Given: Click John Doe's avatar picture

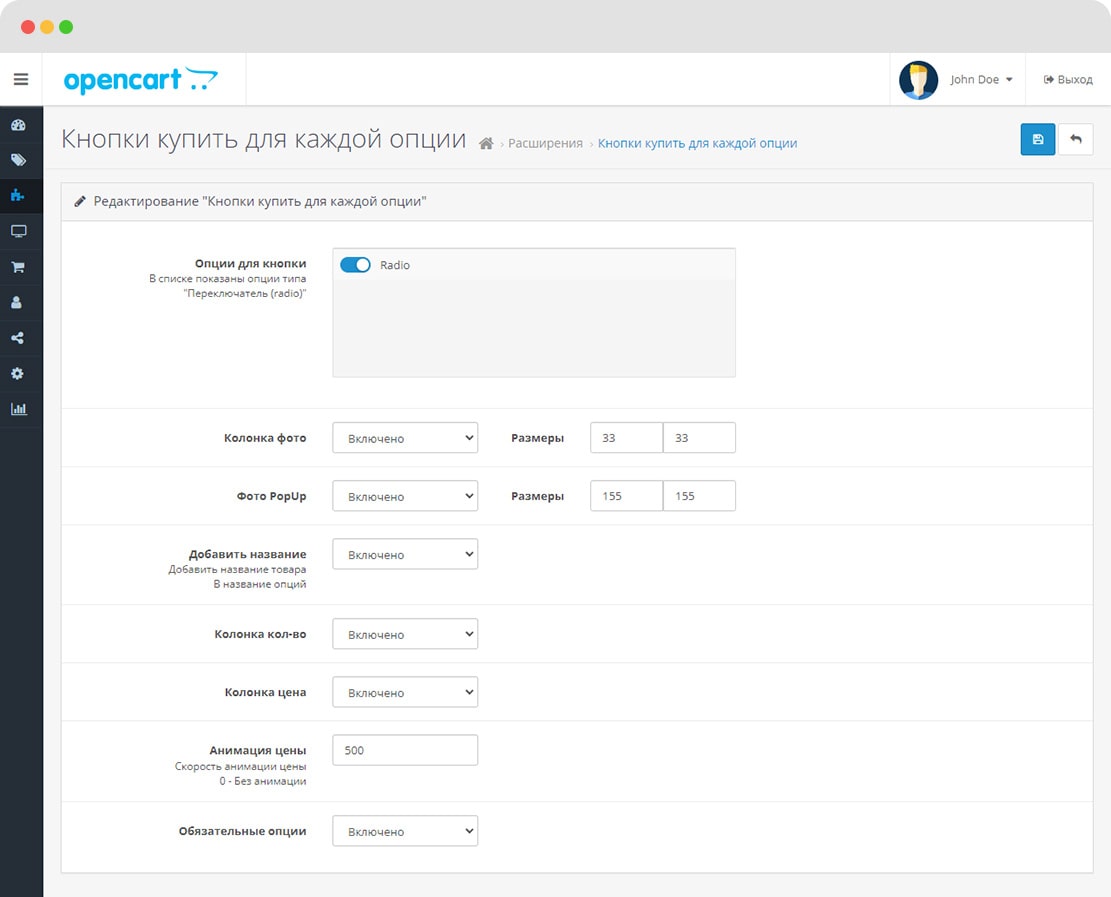Looking at the screenshot, I should [918, 80].
